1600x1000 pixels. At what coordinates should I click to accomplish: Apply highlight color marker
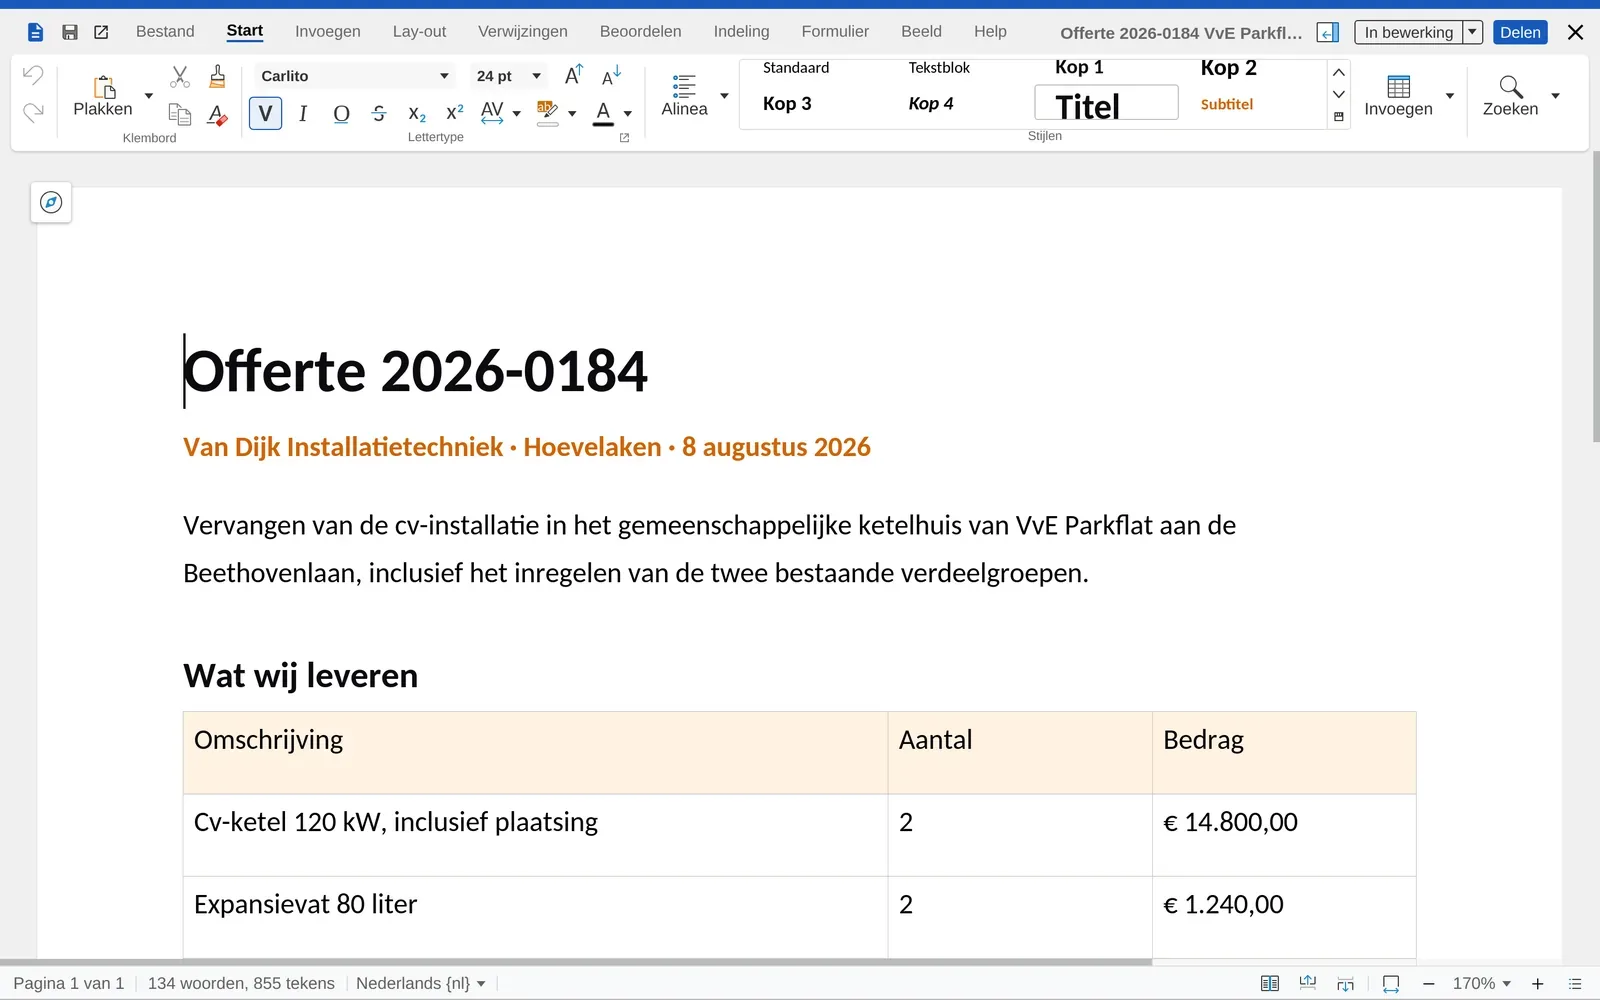tap(547, 113)
